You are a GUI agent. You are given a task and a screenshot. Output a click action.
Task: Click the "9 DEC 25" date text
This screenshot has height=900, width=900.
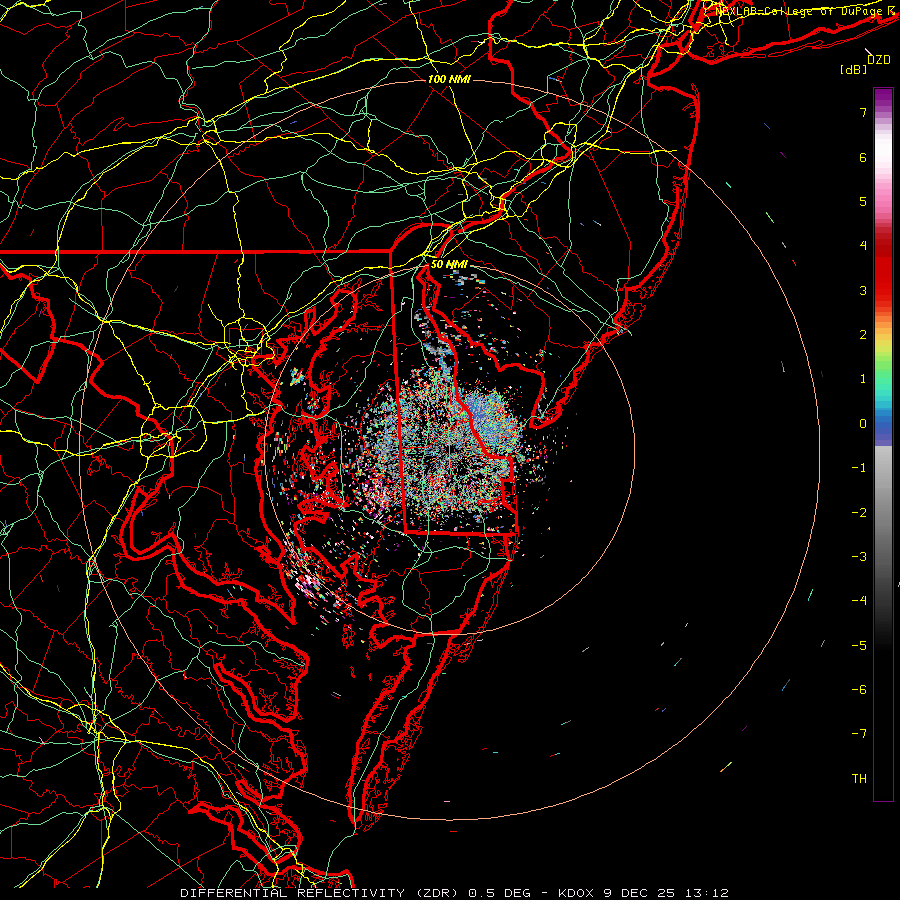click(x=639, y=893)
